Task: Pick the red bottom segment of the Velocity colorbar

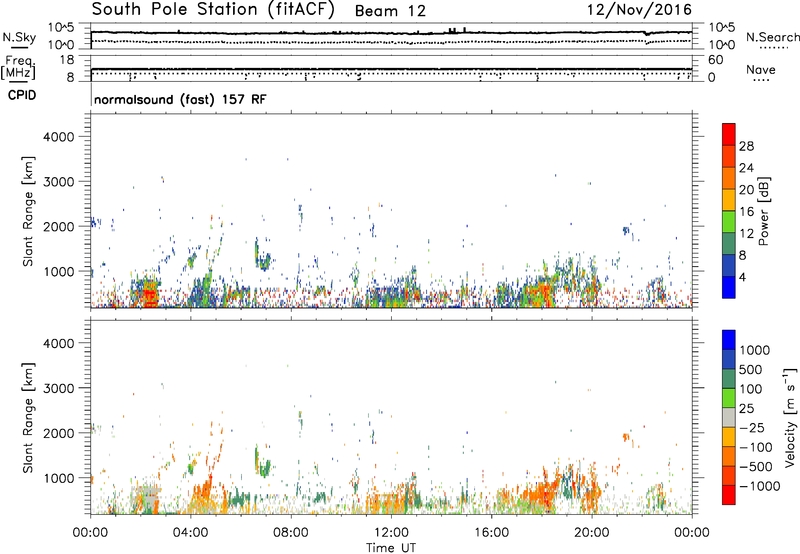Action: (729, 495)
